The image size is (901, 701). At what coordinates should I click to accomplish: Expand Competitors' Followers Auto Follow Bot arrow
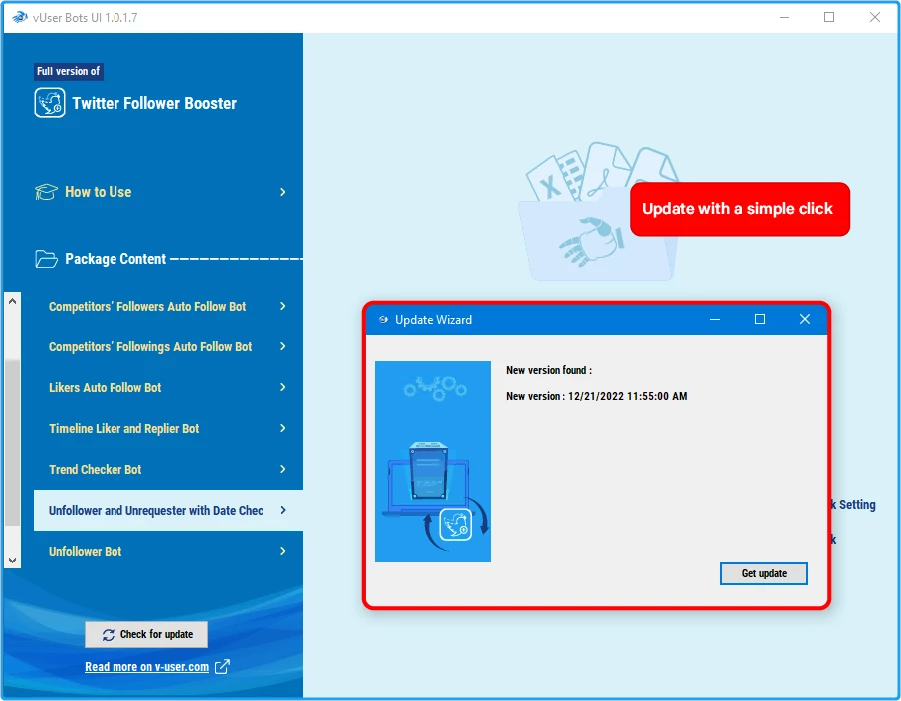point(282,306)
